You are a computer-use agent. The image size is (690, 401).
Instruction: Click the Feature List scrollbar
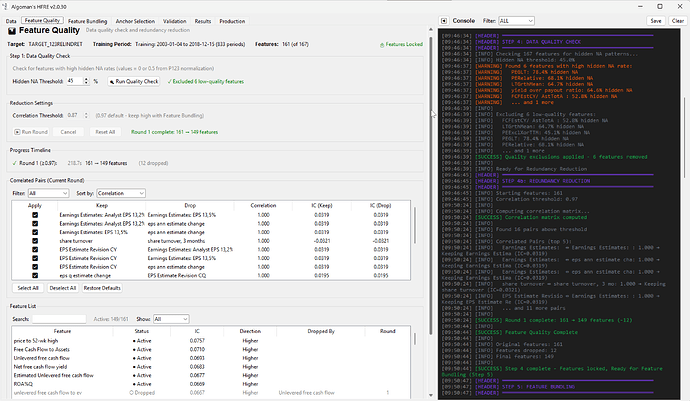click(x=415, y=339)
